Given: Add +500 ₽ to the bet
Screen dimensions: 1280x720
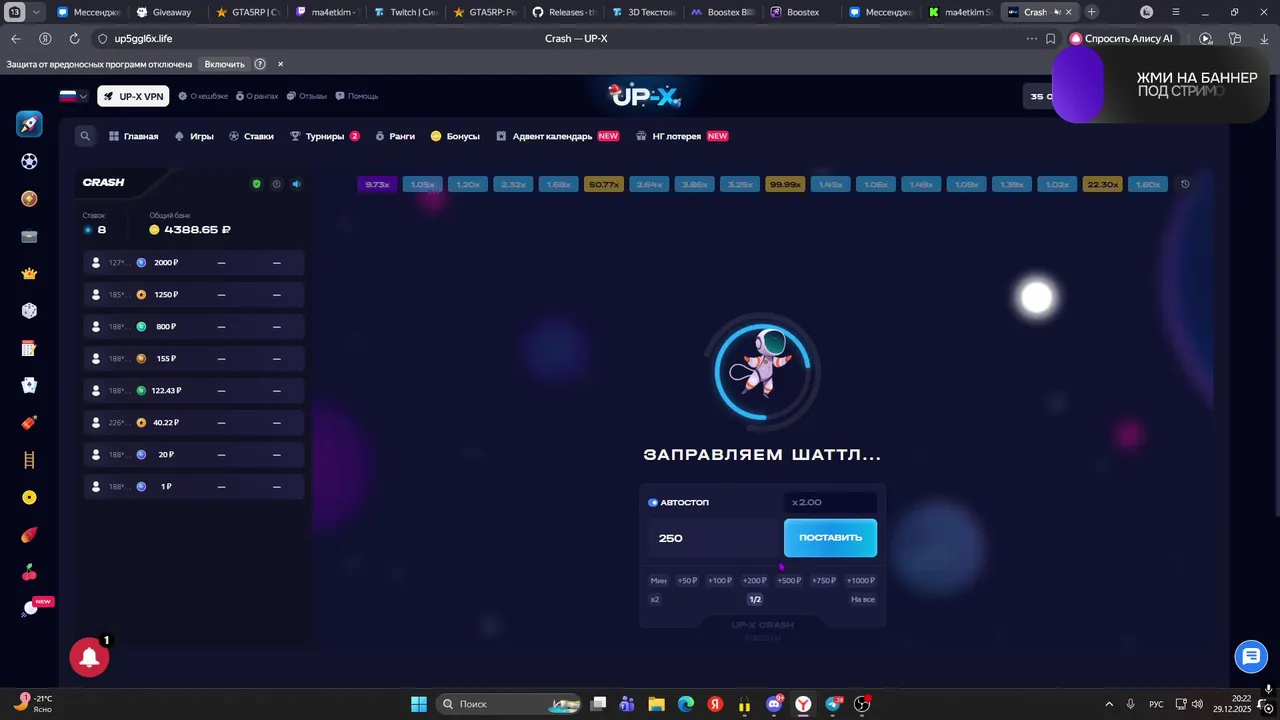Looking at the screenshot, I should click(x=789, y=581).
